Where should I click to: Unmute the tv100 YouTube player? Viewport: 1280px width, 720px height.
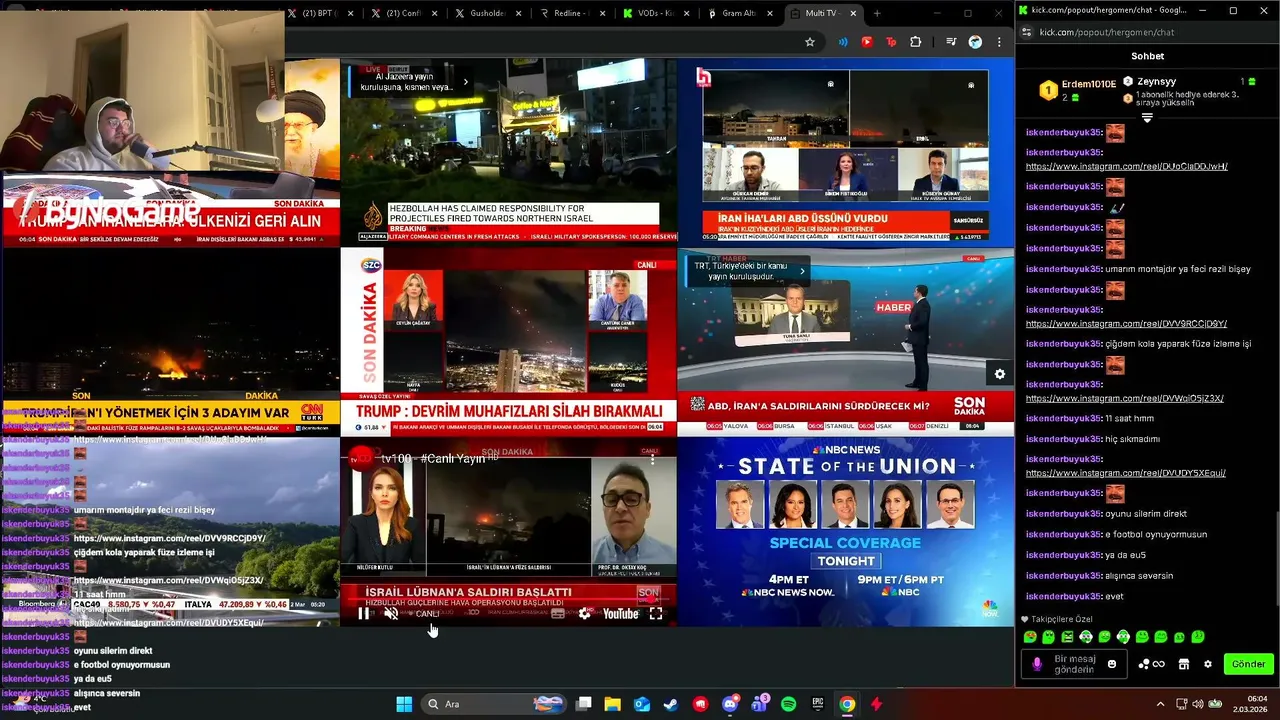click(x=392, y=614)
